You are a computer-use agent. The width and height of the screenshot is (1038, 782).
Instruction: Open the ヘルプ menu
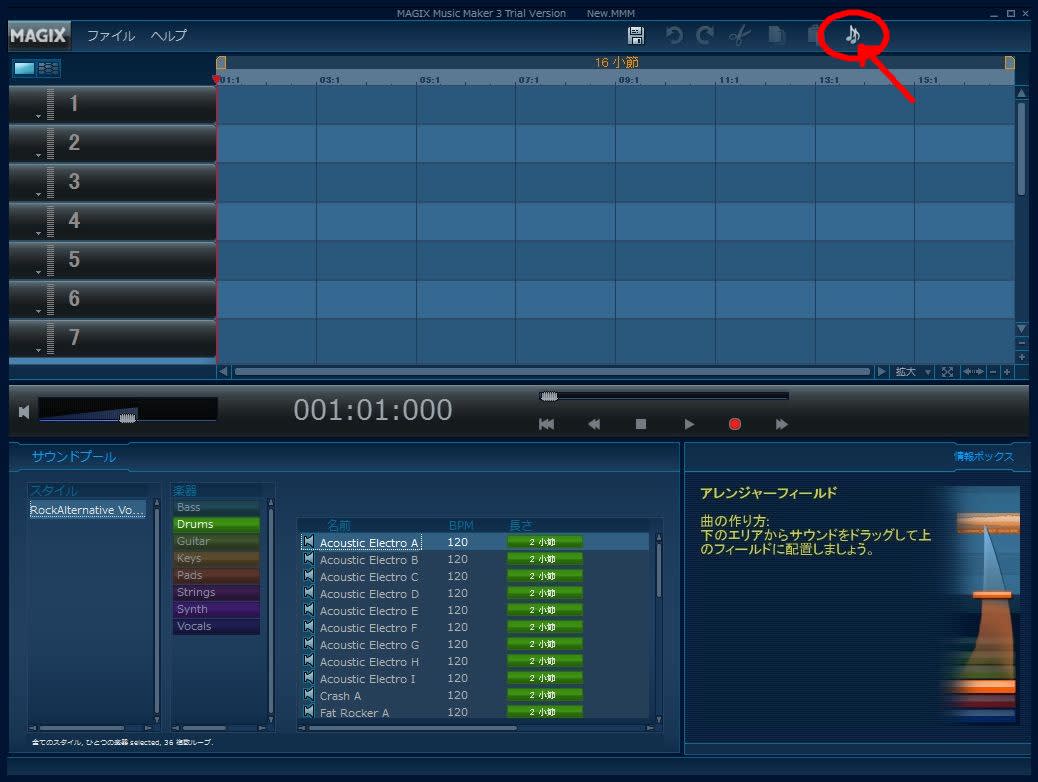coord(169,36)
